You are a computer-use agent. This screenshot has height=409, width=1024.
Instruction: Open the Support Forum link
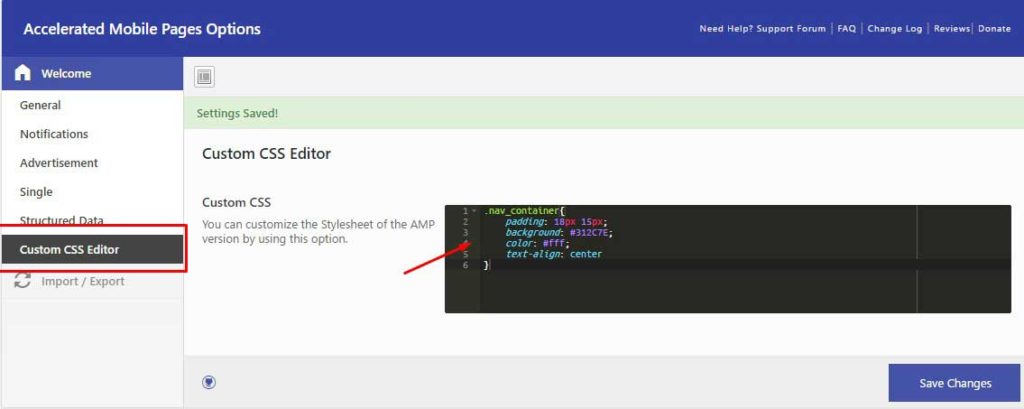(x=791, y=29)
